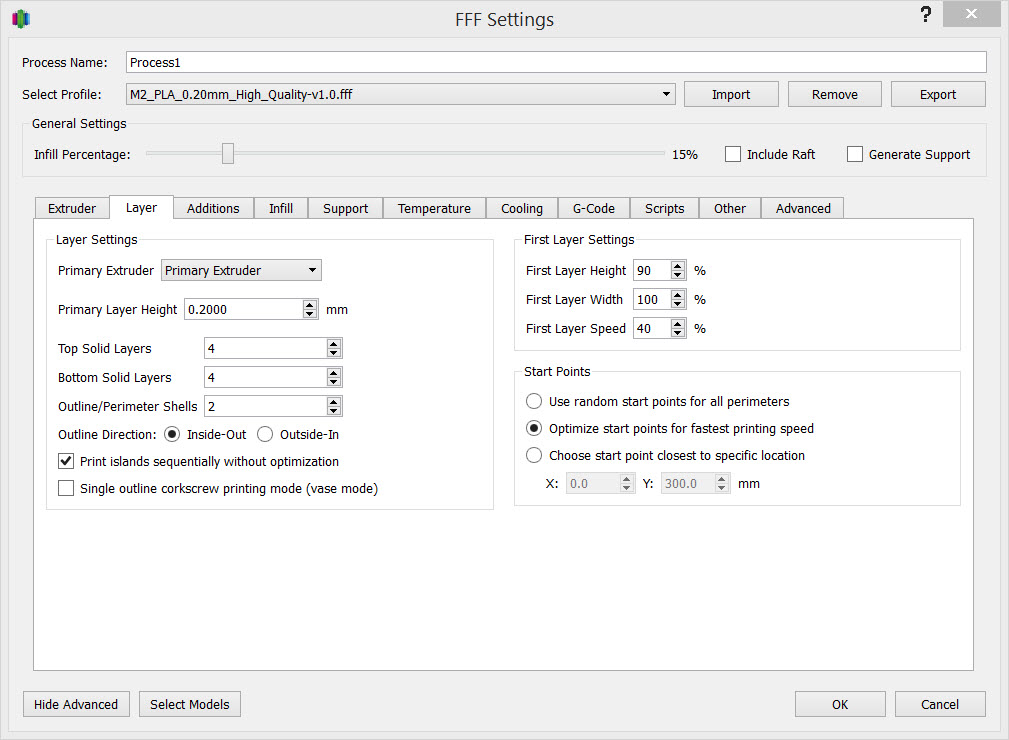Turn on vase mode checkbox
The width and height of the screenshot is (1009, 740).
(66, 489)
